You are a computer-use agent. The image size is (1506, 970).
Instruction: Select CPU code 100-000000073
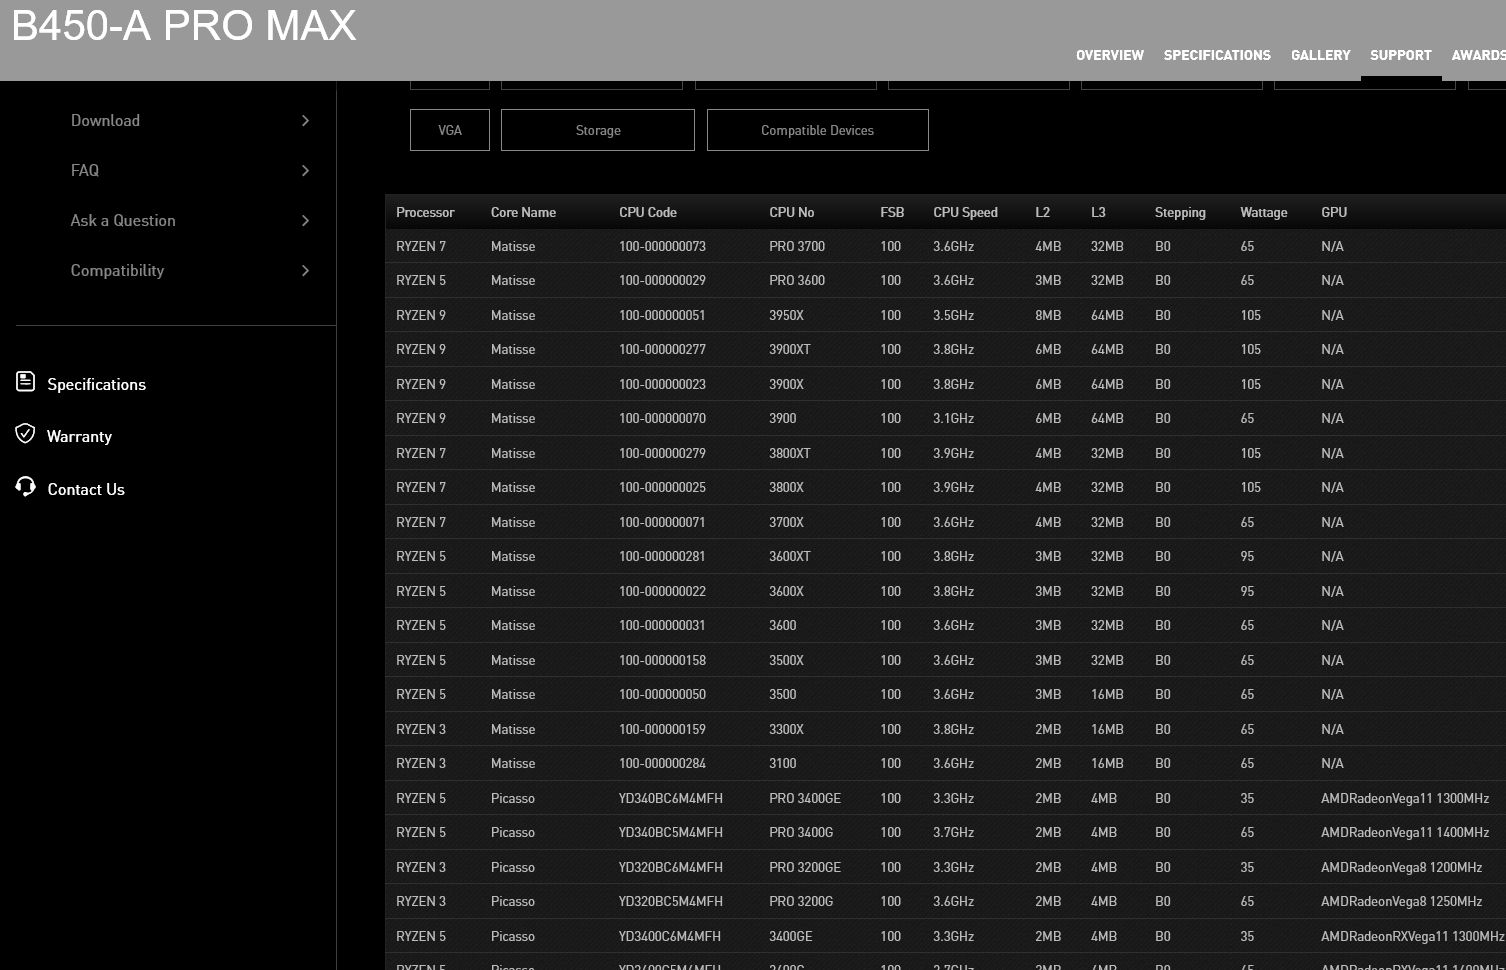[662, 246]
